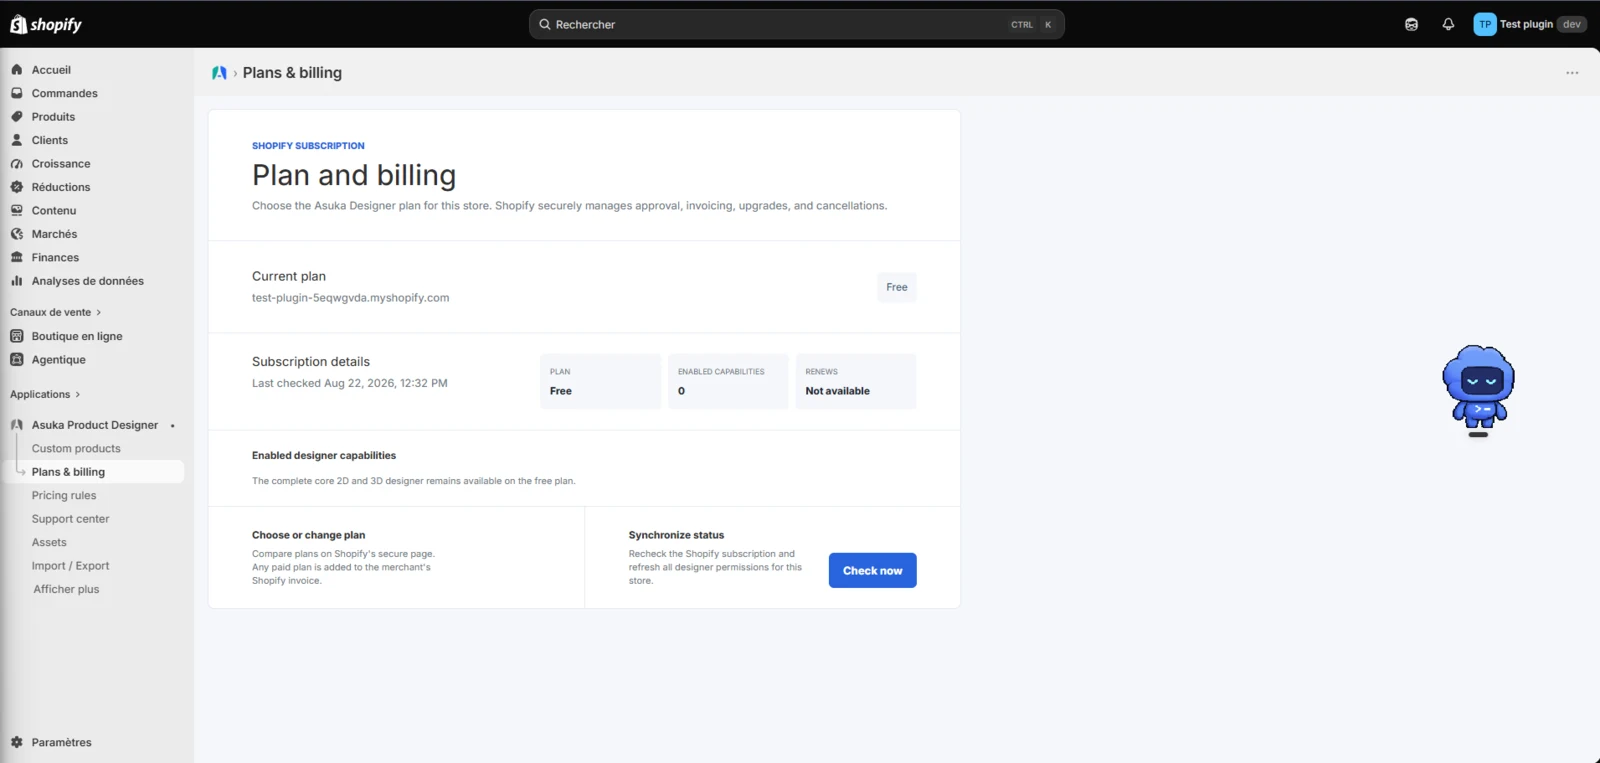1600x763 pixels.
Task: Click the Marchés globe icon
Action: point(17,234)
